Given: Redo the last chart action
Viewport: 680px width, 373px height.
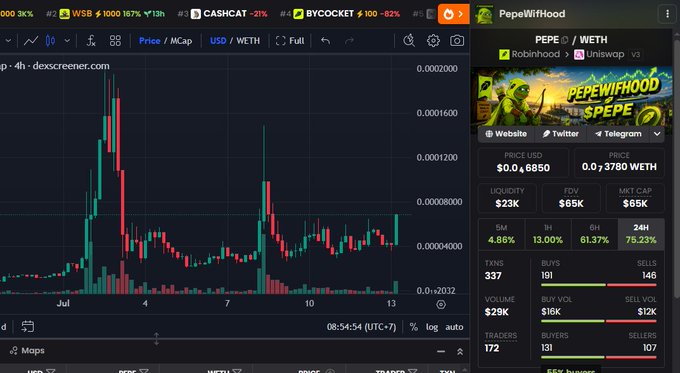Looking at the screenshot, I should (349, 41).
